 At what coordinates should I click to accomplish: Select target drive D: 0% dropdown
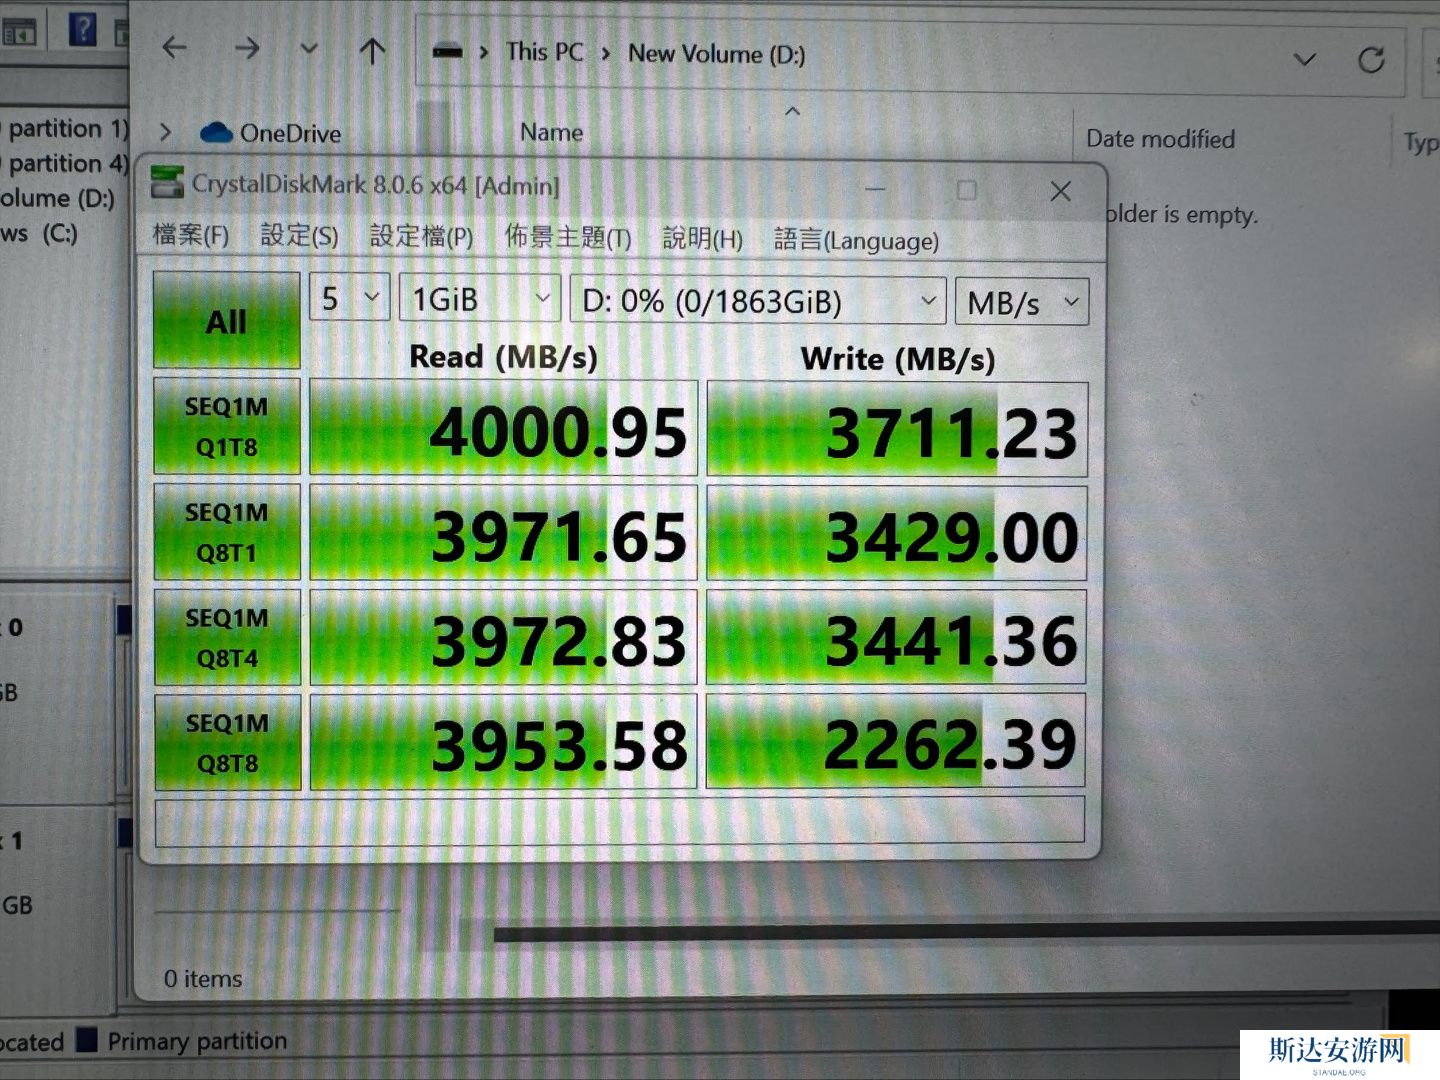758,301
